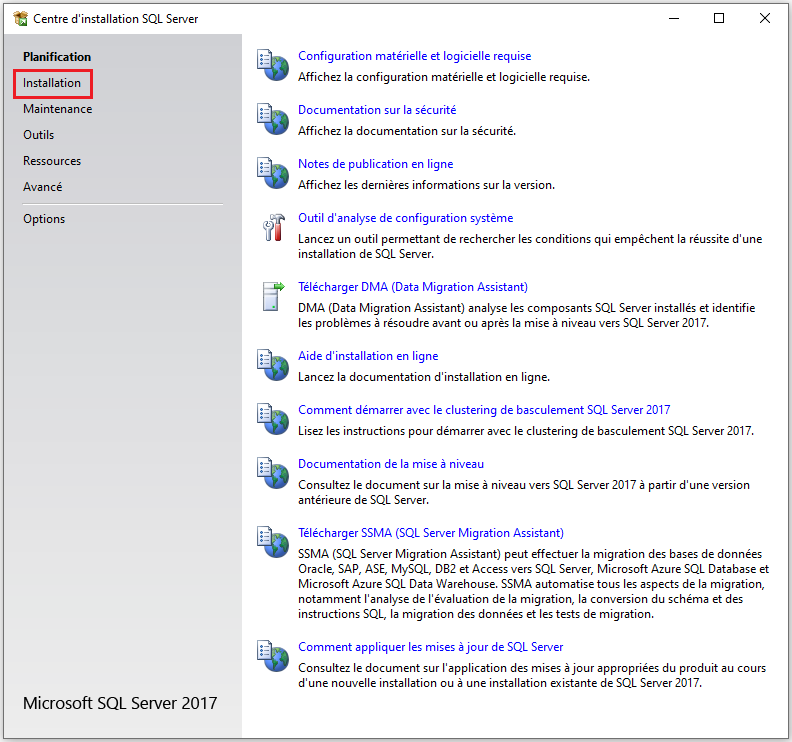Maximize the Centre d'installation SQL Server window

719,19
